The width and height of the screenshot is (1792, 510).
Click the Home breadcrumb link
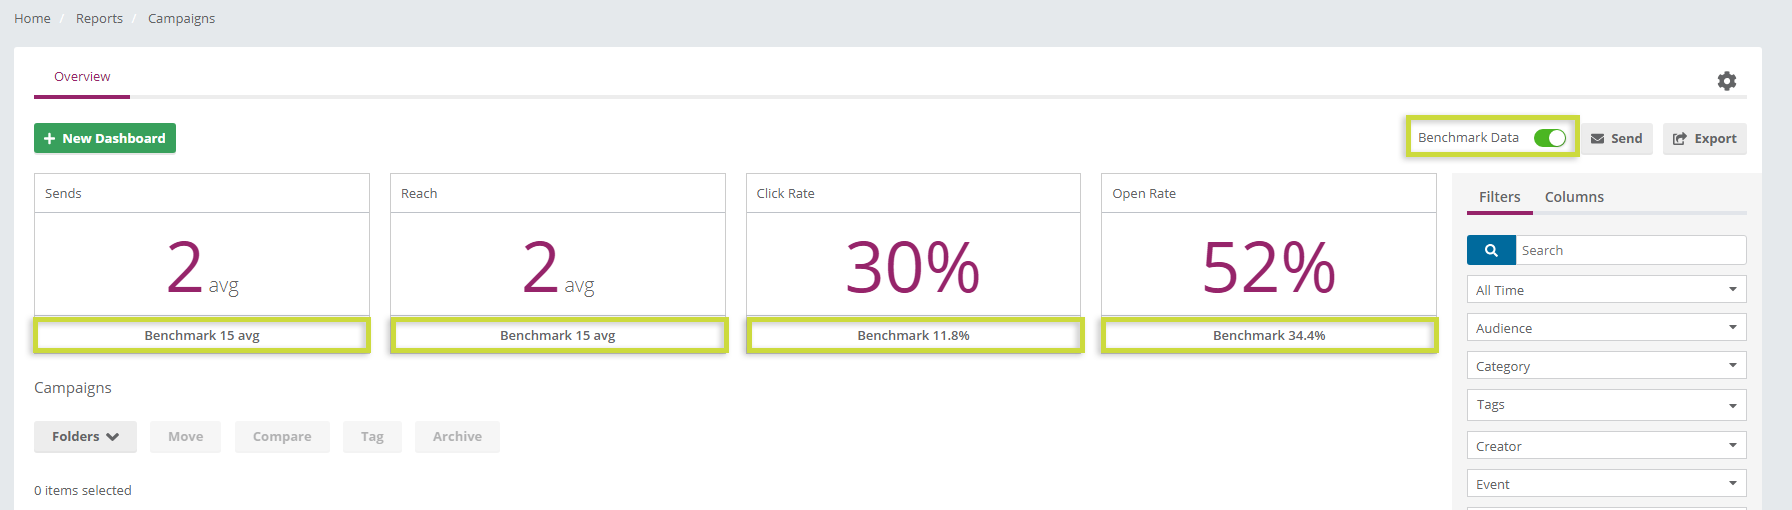tap(32, 18)
